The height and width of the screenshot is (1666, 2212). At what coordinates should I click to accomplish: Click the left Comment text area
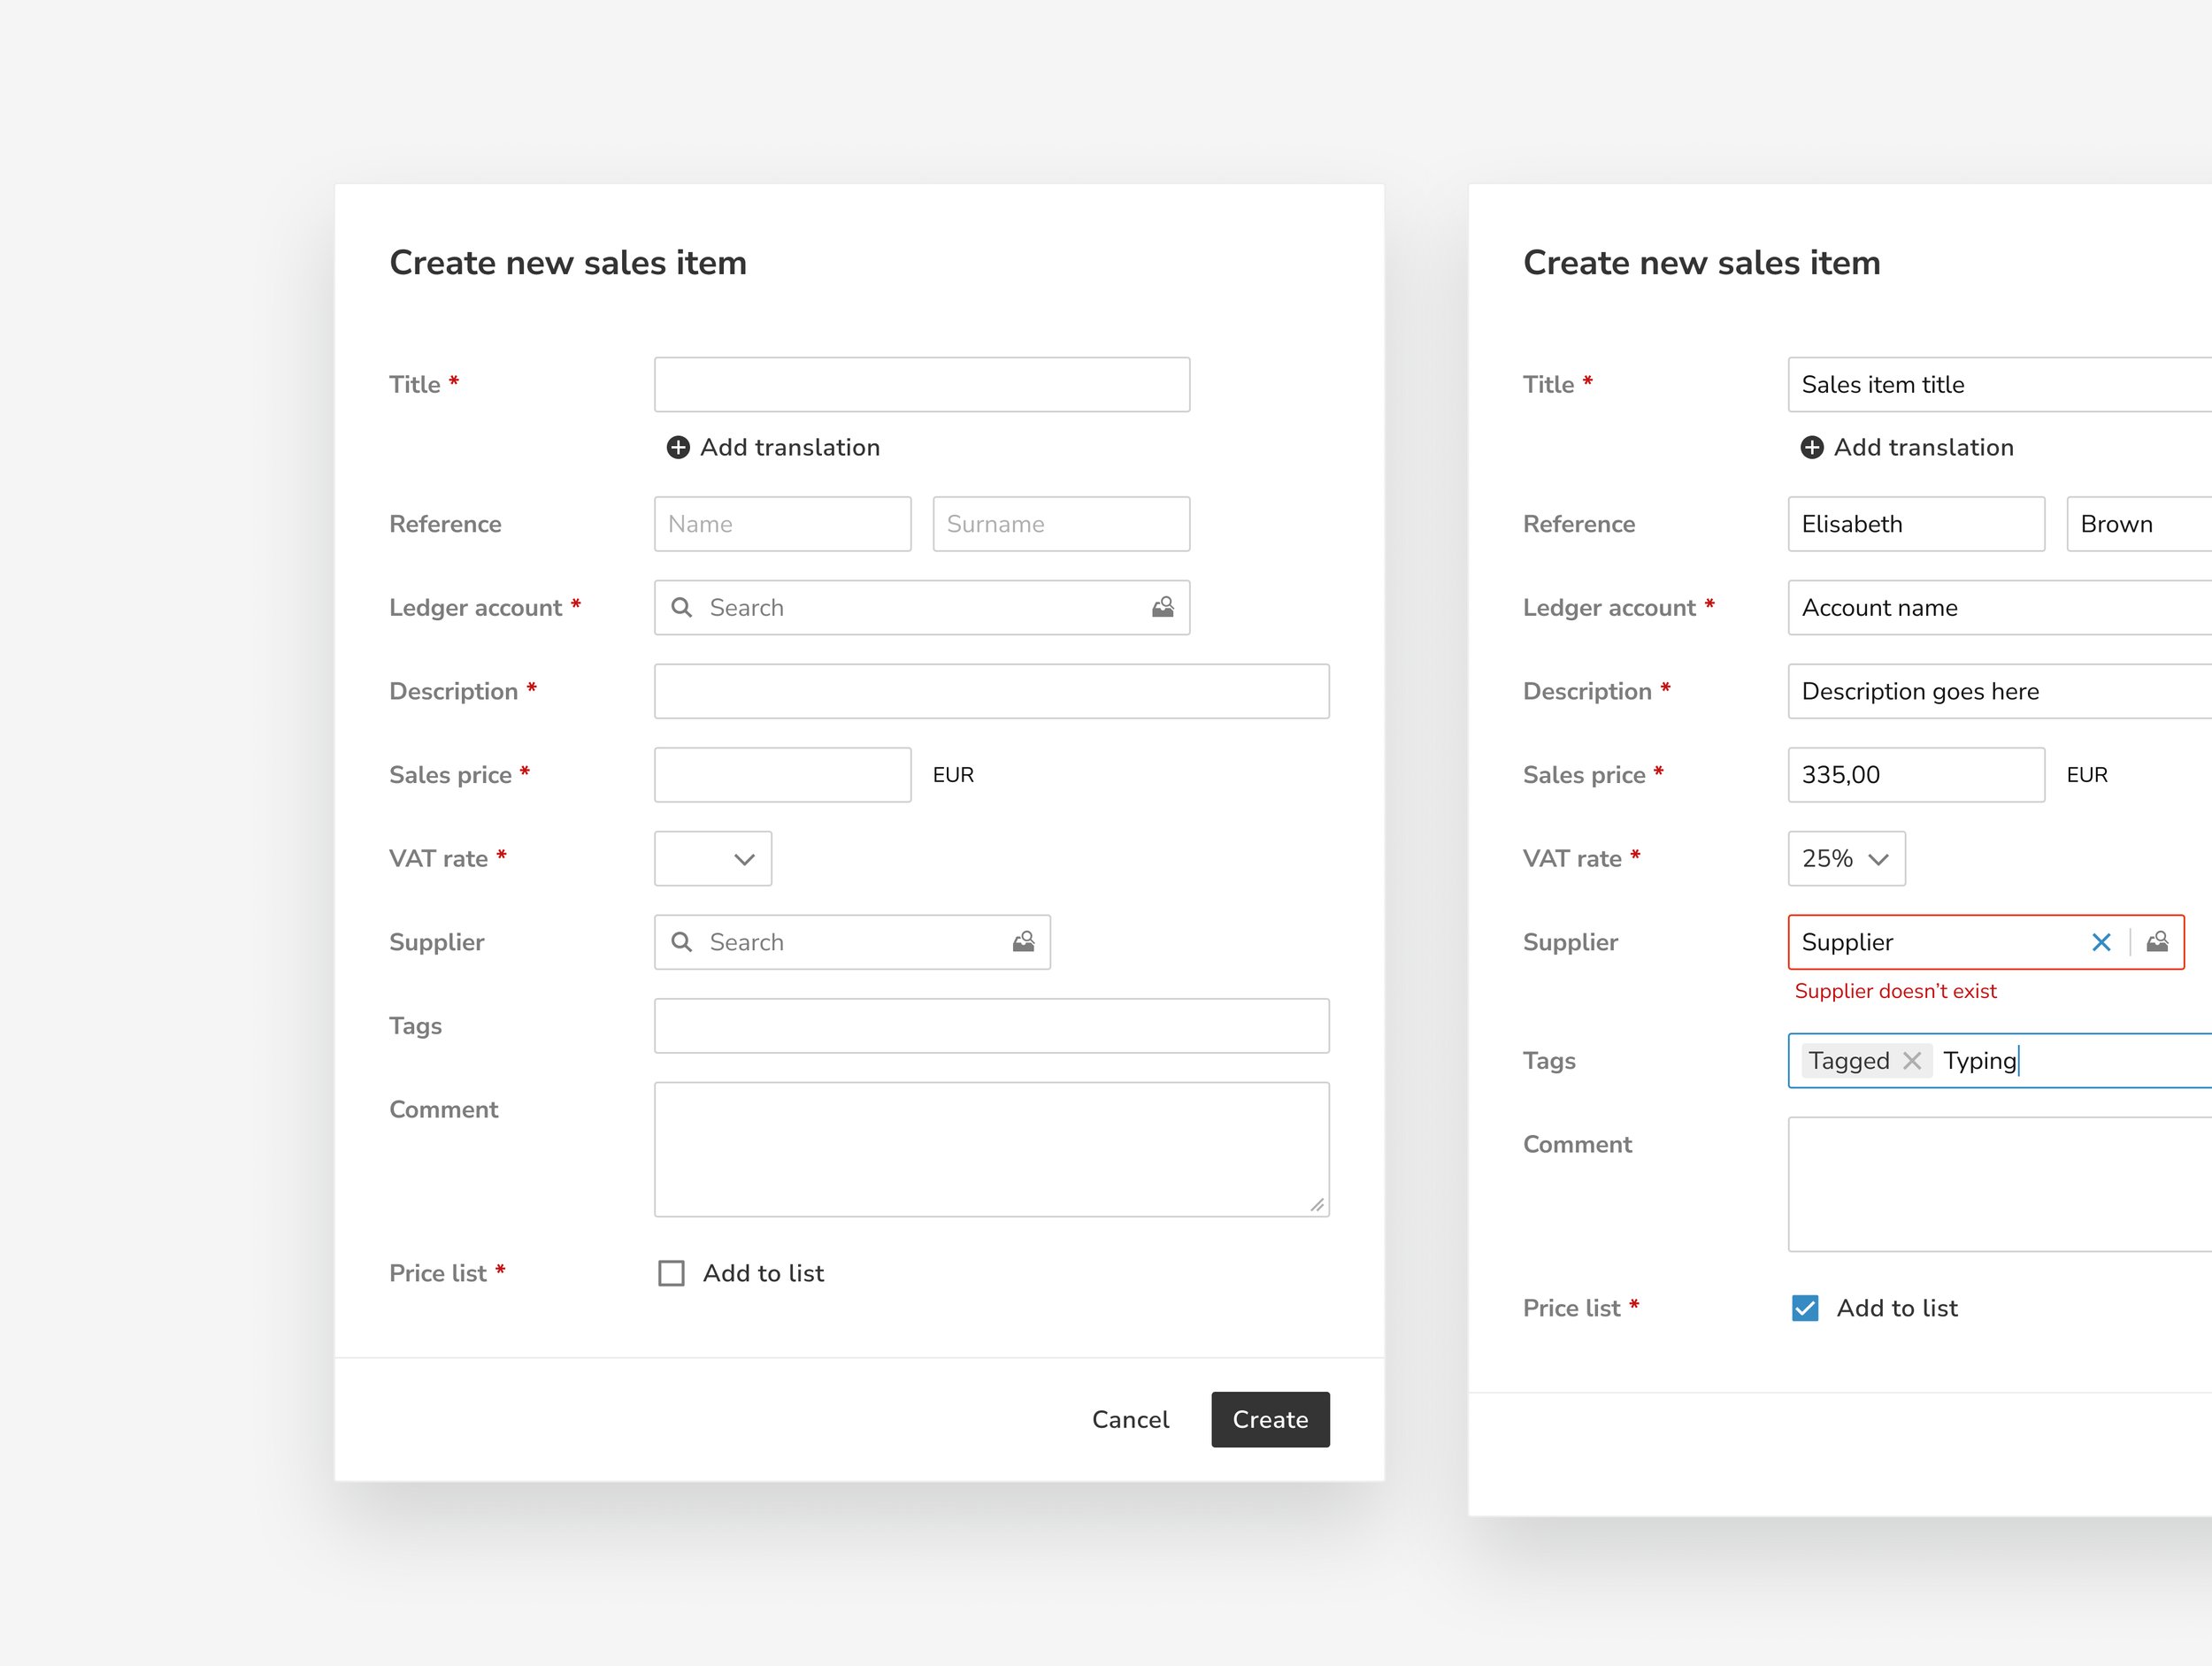coord(992,1149)
